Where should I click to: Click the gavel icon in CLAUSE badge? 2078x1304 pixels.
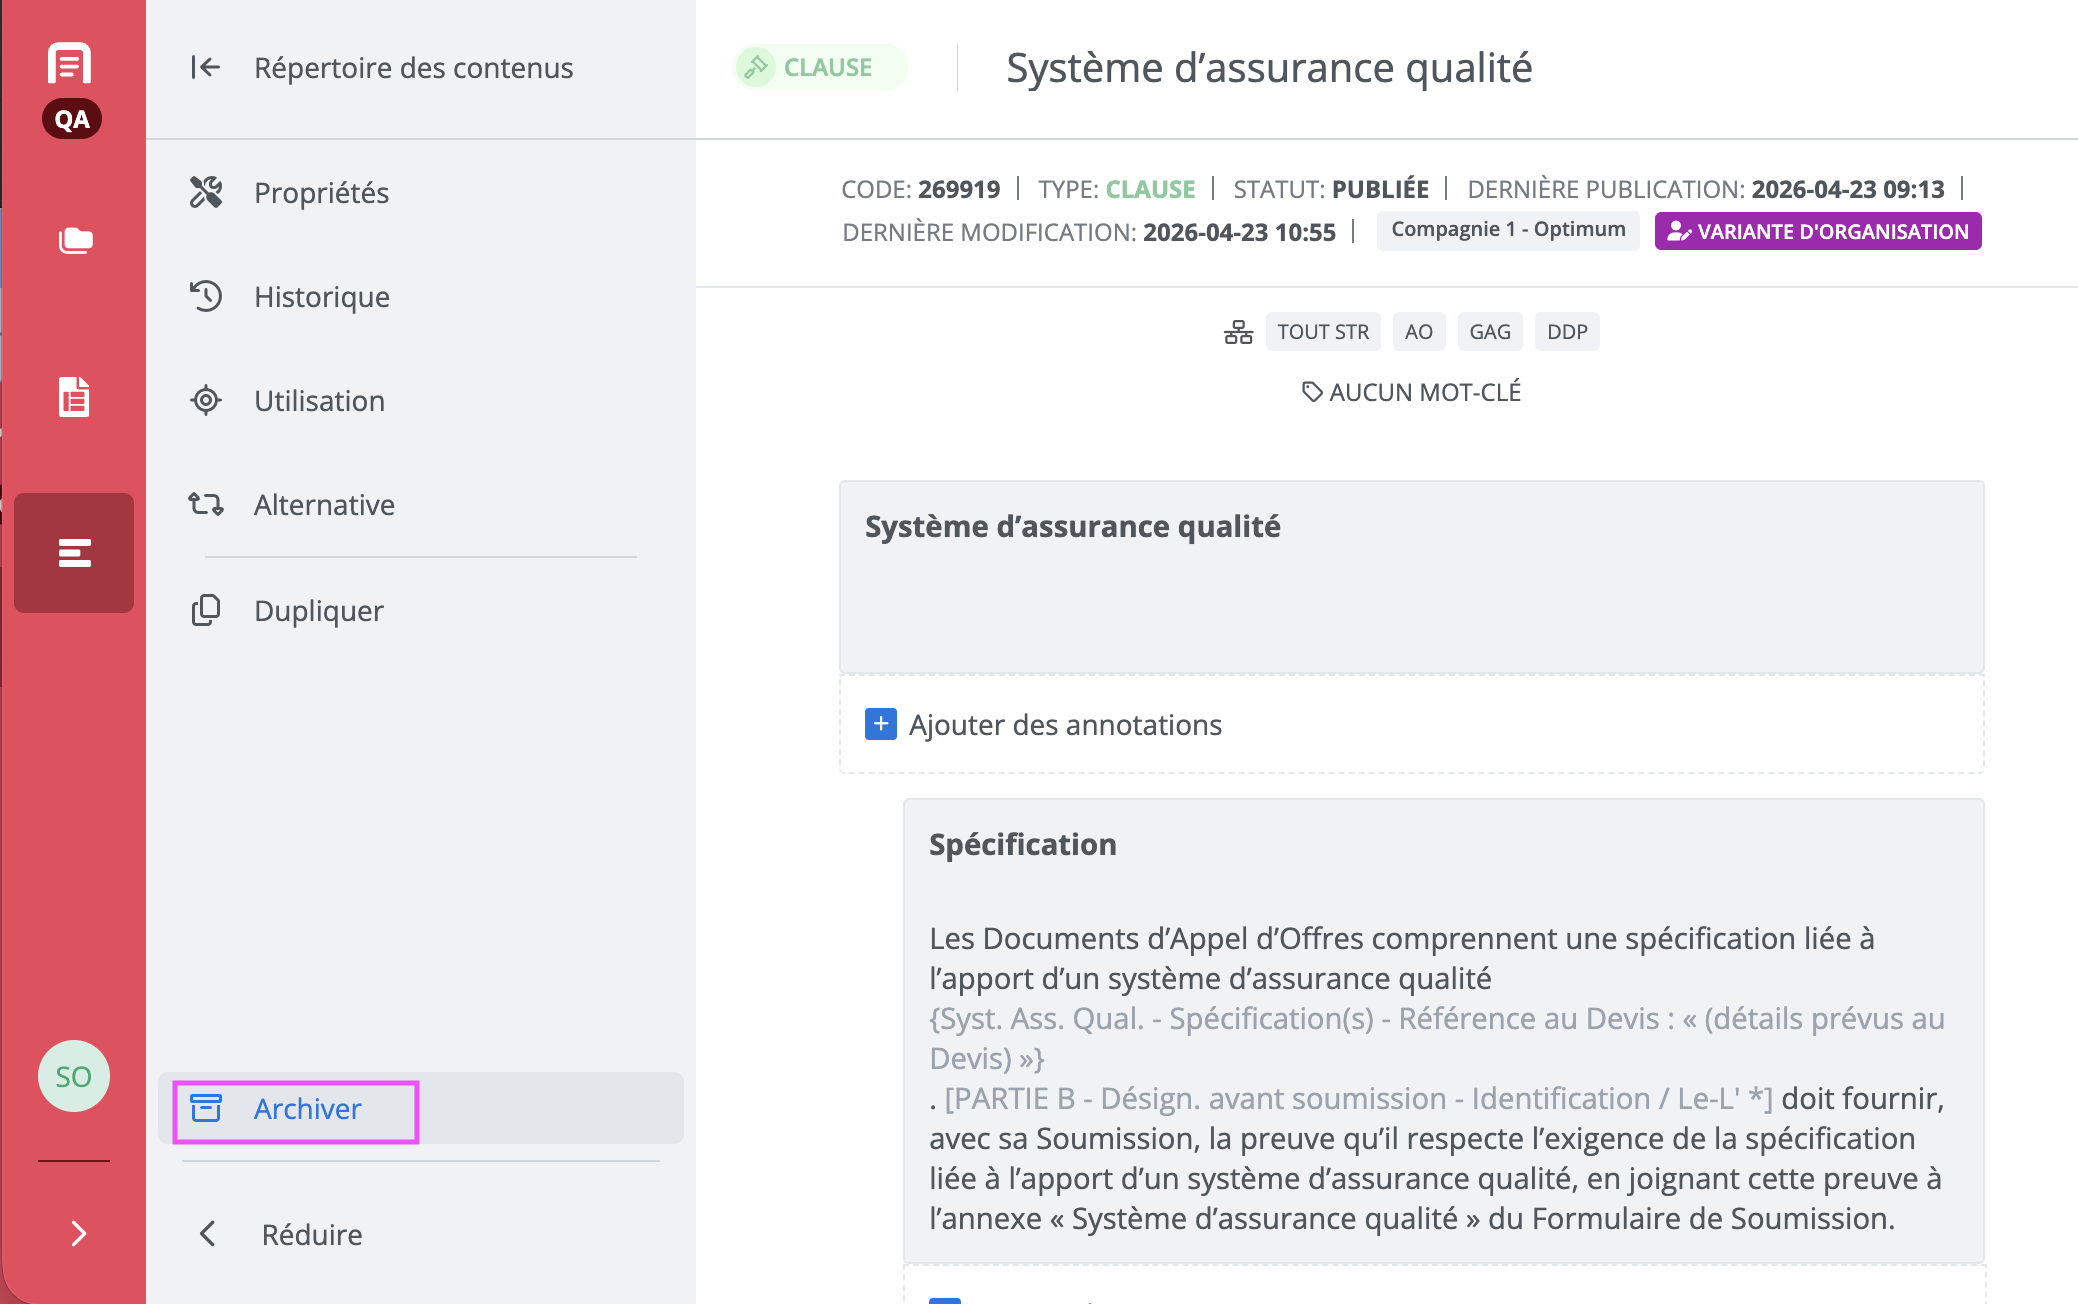(756, 67)
